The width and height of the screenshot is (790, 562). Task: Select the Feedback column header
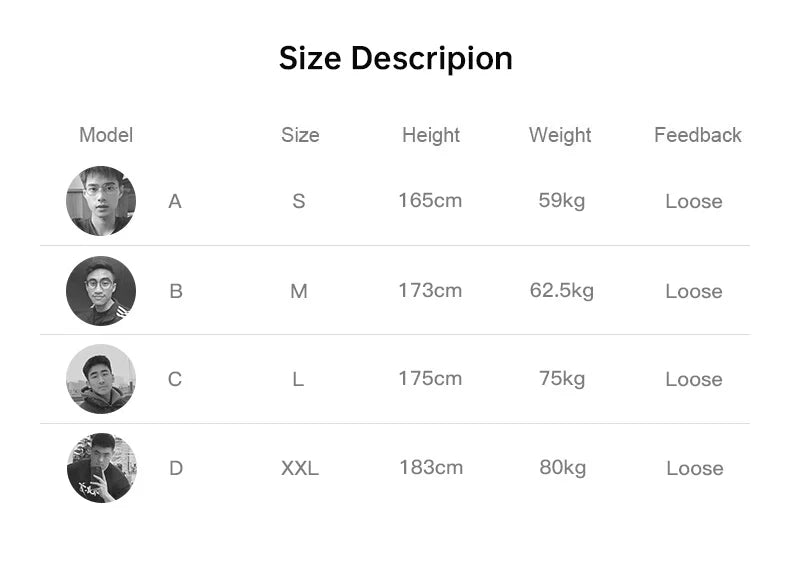pyautogui.click(x=698, y=135)
